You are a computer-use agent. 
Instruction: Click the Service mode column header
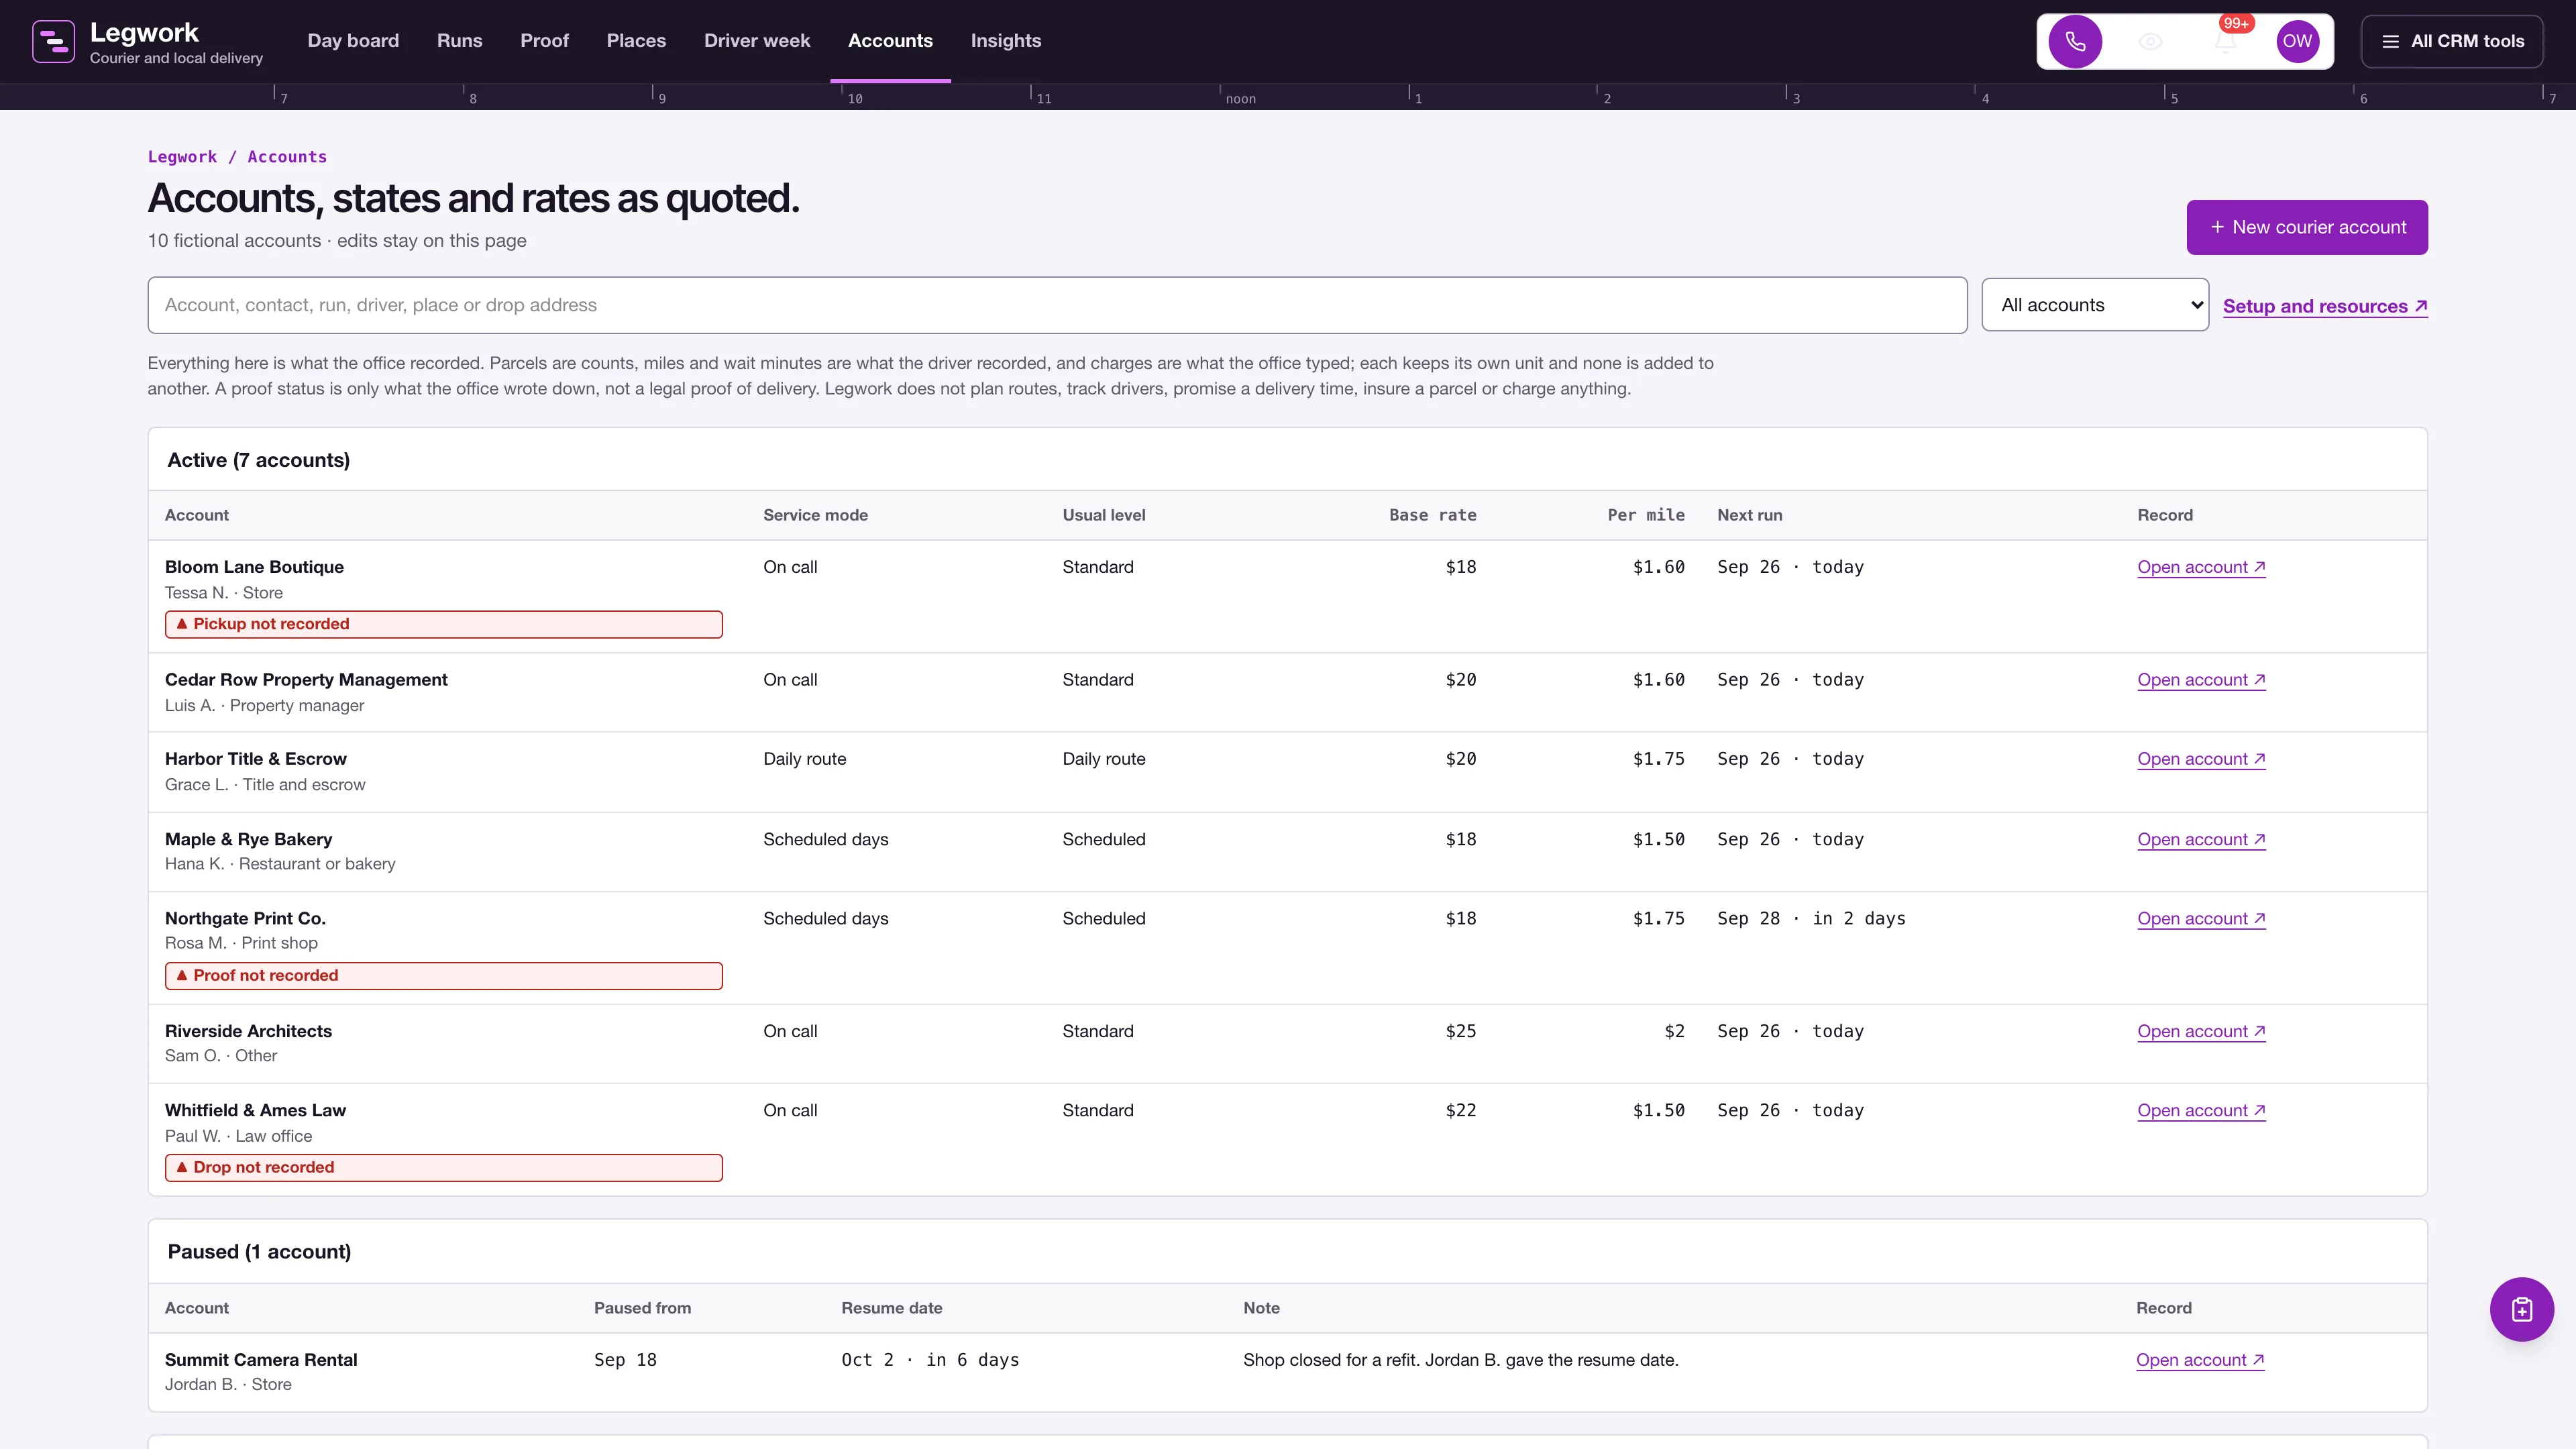click(815, 515)
